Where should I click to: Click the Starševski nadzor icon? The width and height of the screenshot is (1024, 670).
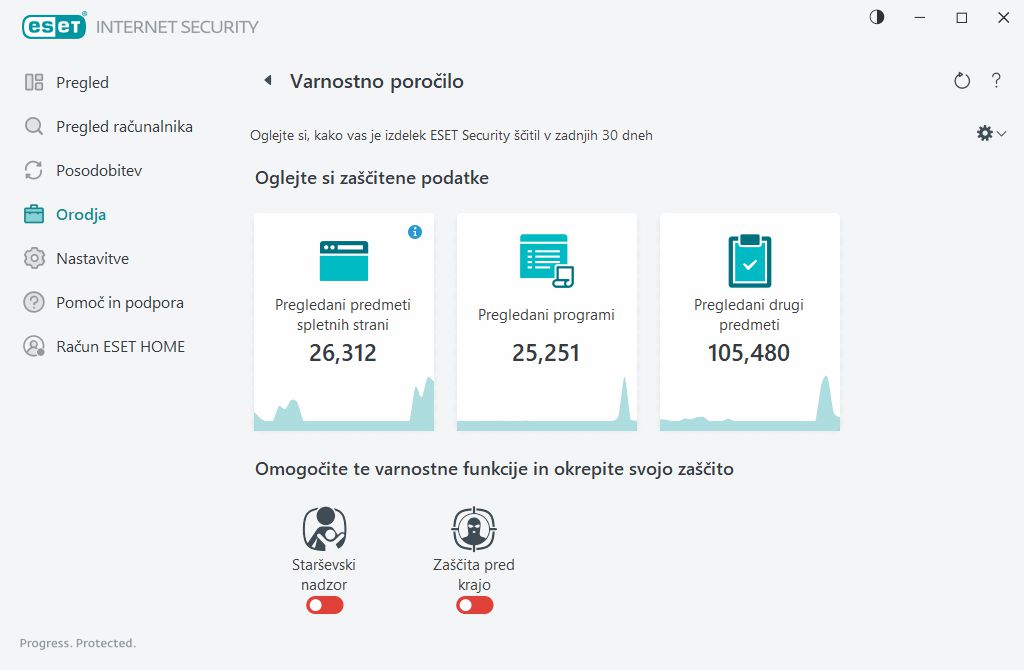coord(324,529)
